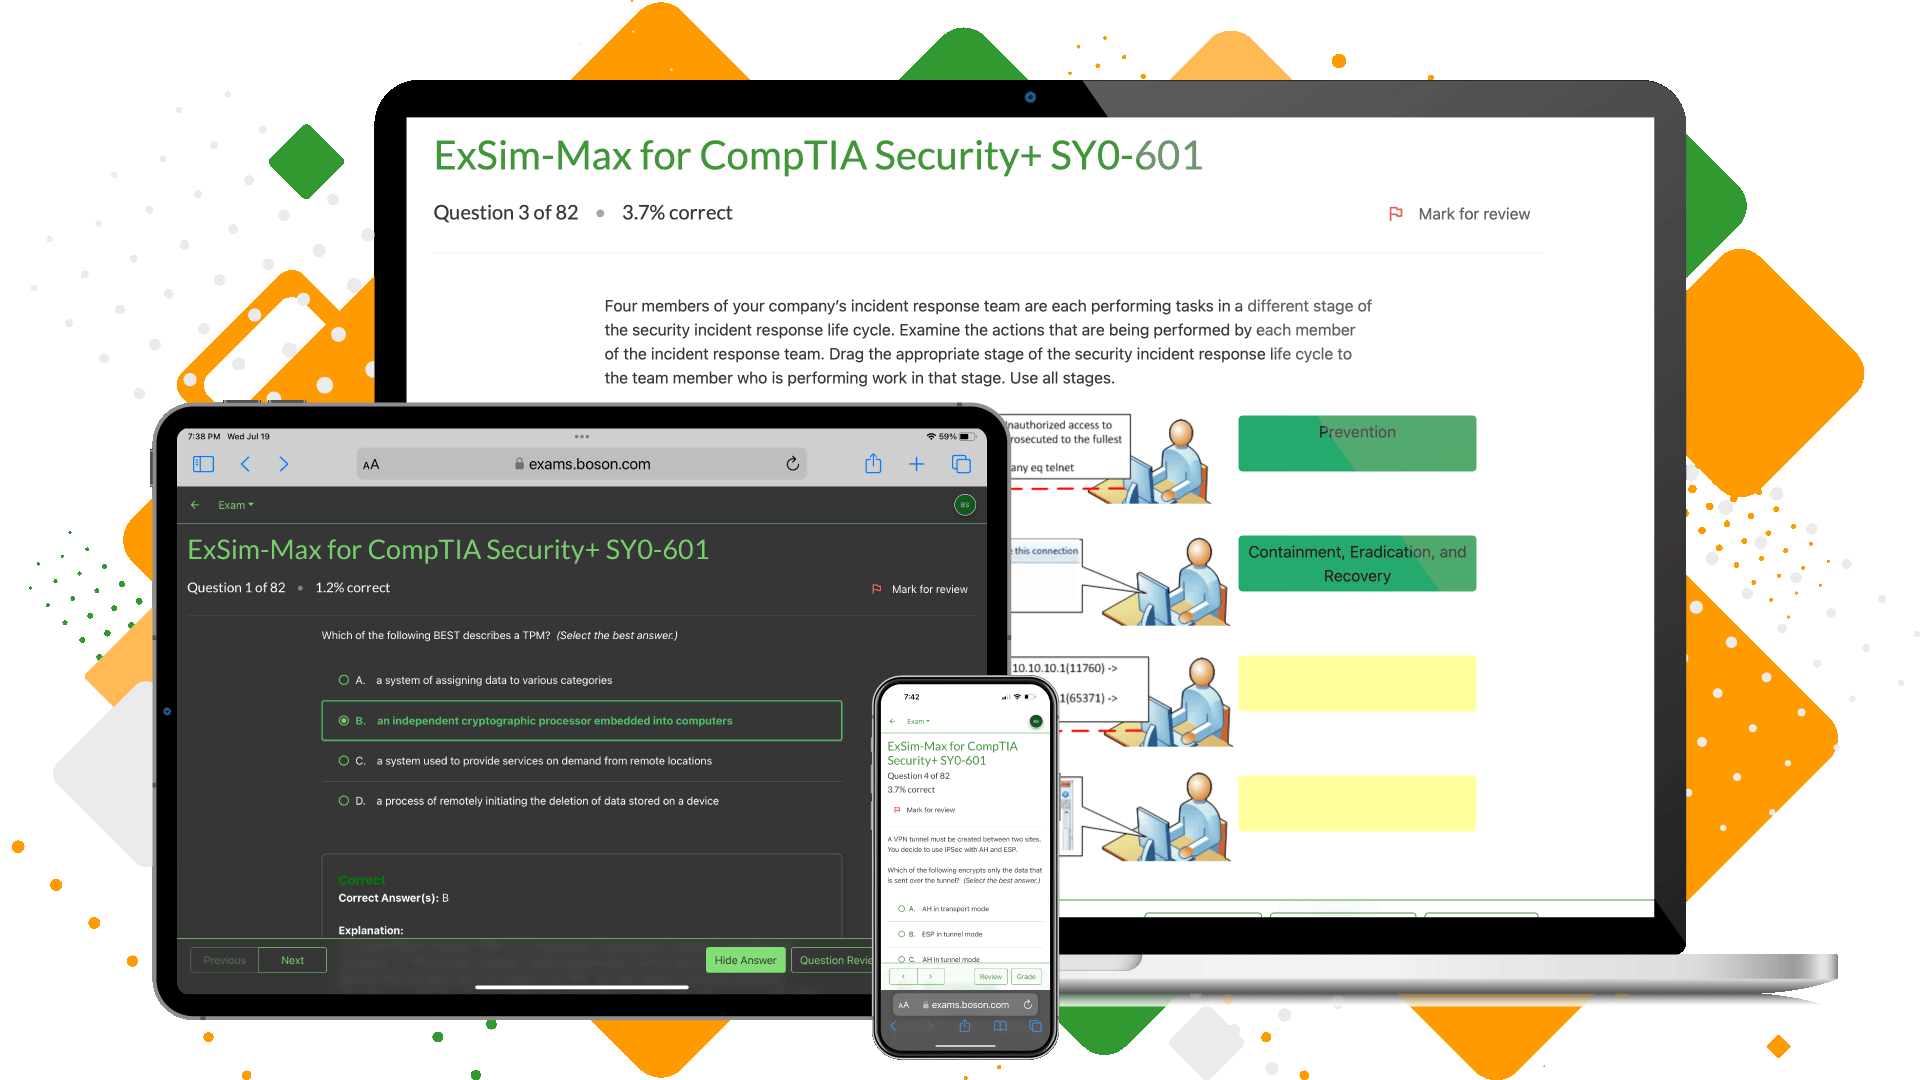Click the Next button on tablet screen

coord(291,960)
